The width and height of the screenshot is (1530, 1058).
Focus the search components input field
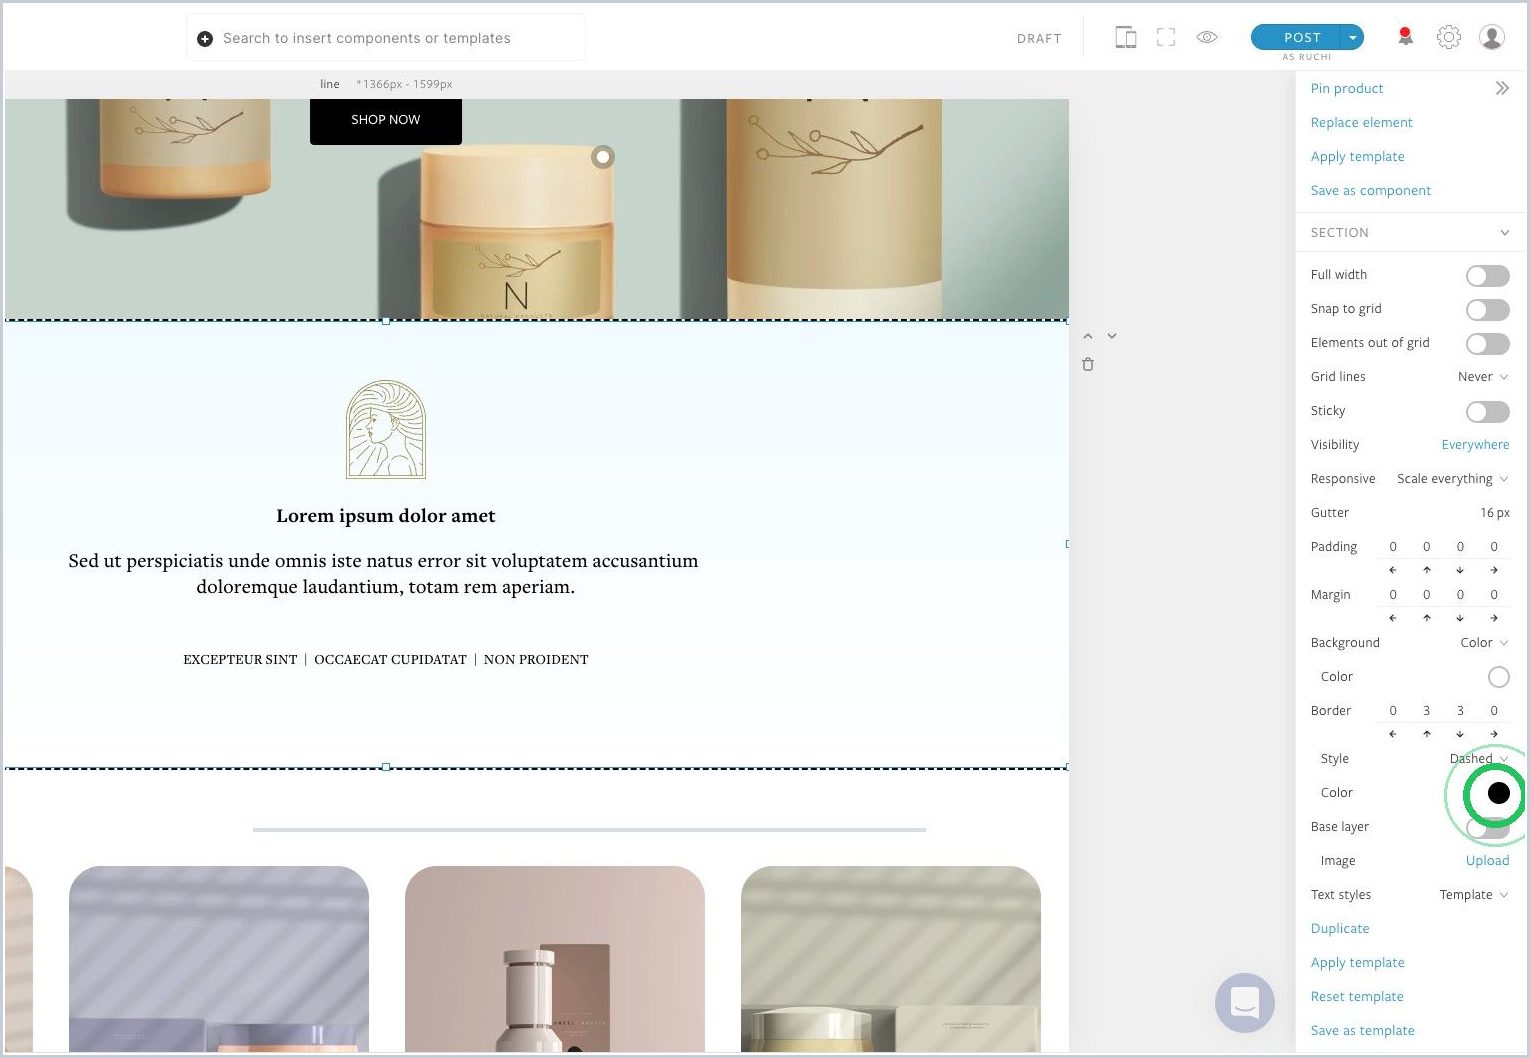coord(386,38)
